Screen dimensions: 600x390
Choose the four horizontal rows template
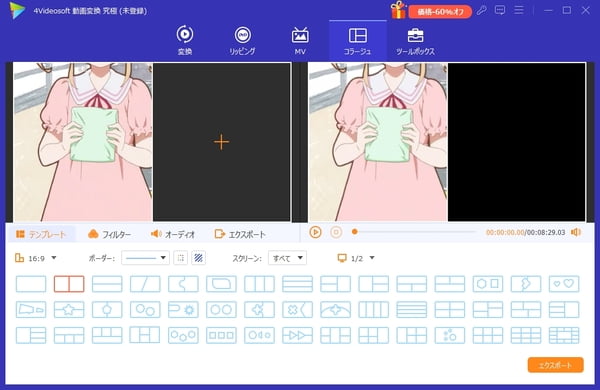point(412,310)
